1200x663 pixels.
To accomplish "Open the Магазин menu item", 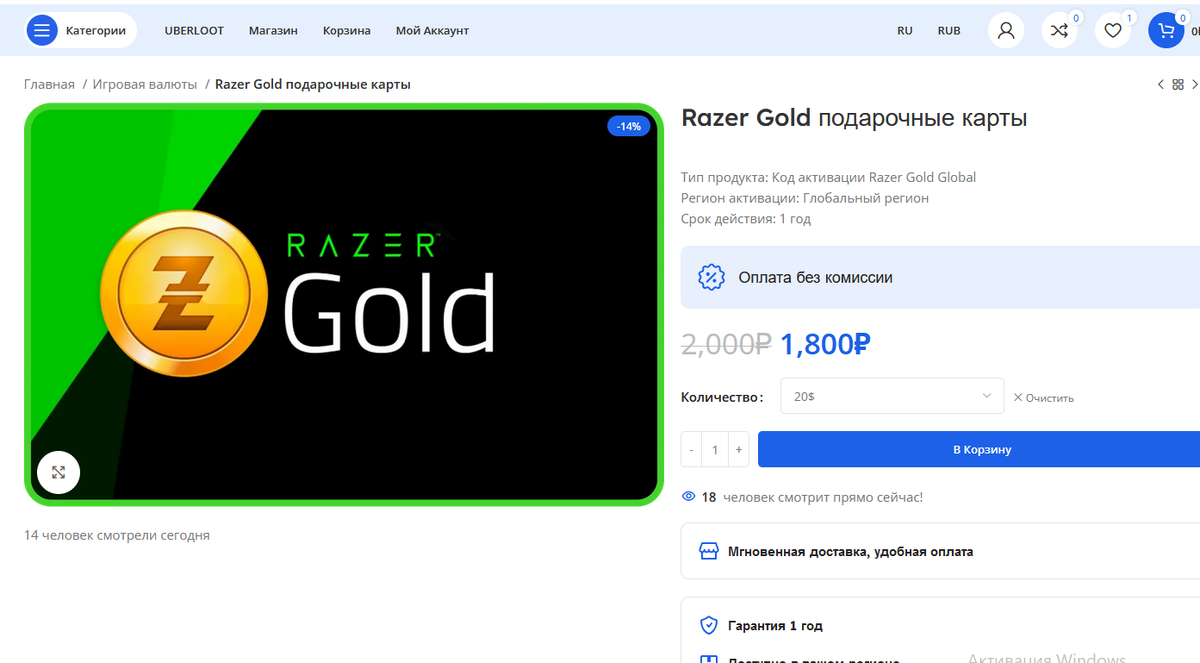I will [x=273, y=30].
